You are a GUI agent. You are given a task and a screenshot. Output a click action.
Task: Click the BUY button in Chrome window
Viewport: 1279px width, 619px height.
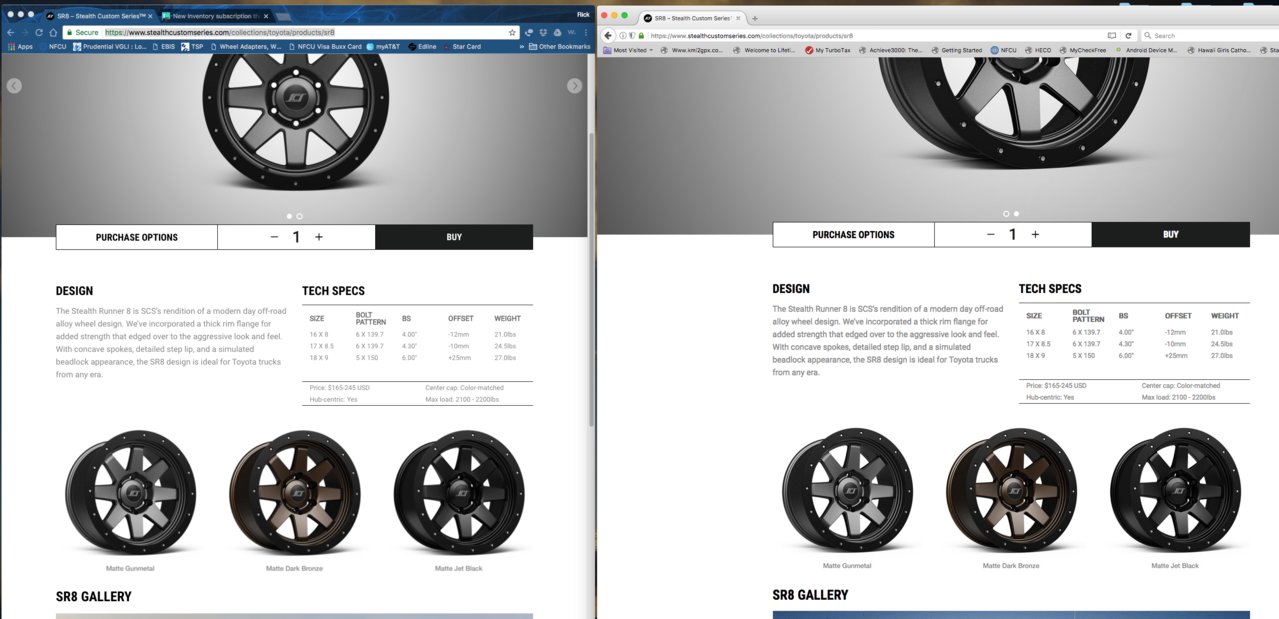tap(454, 237)
